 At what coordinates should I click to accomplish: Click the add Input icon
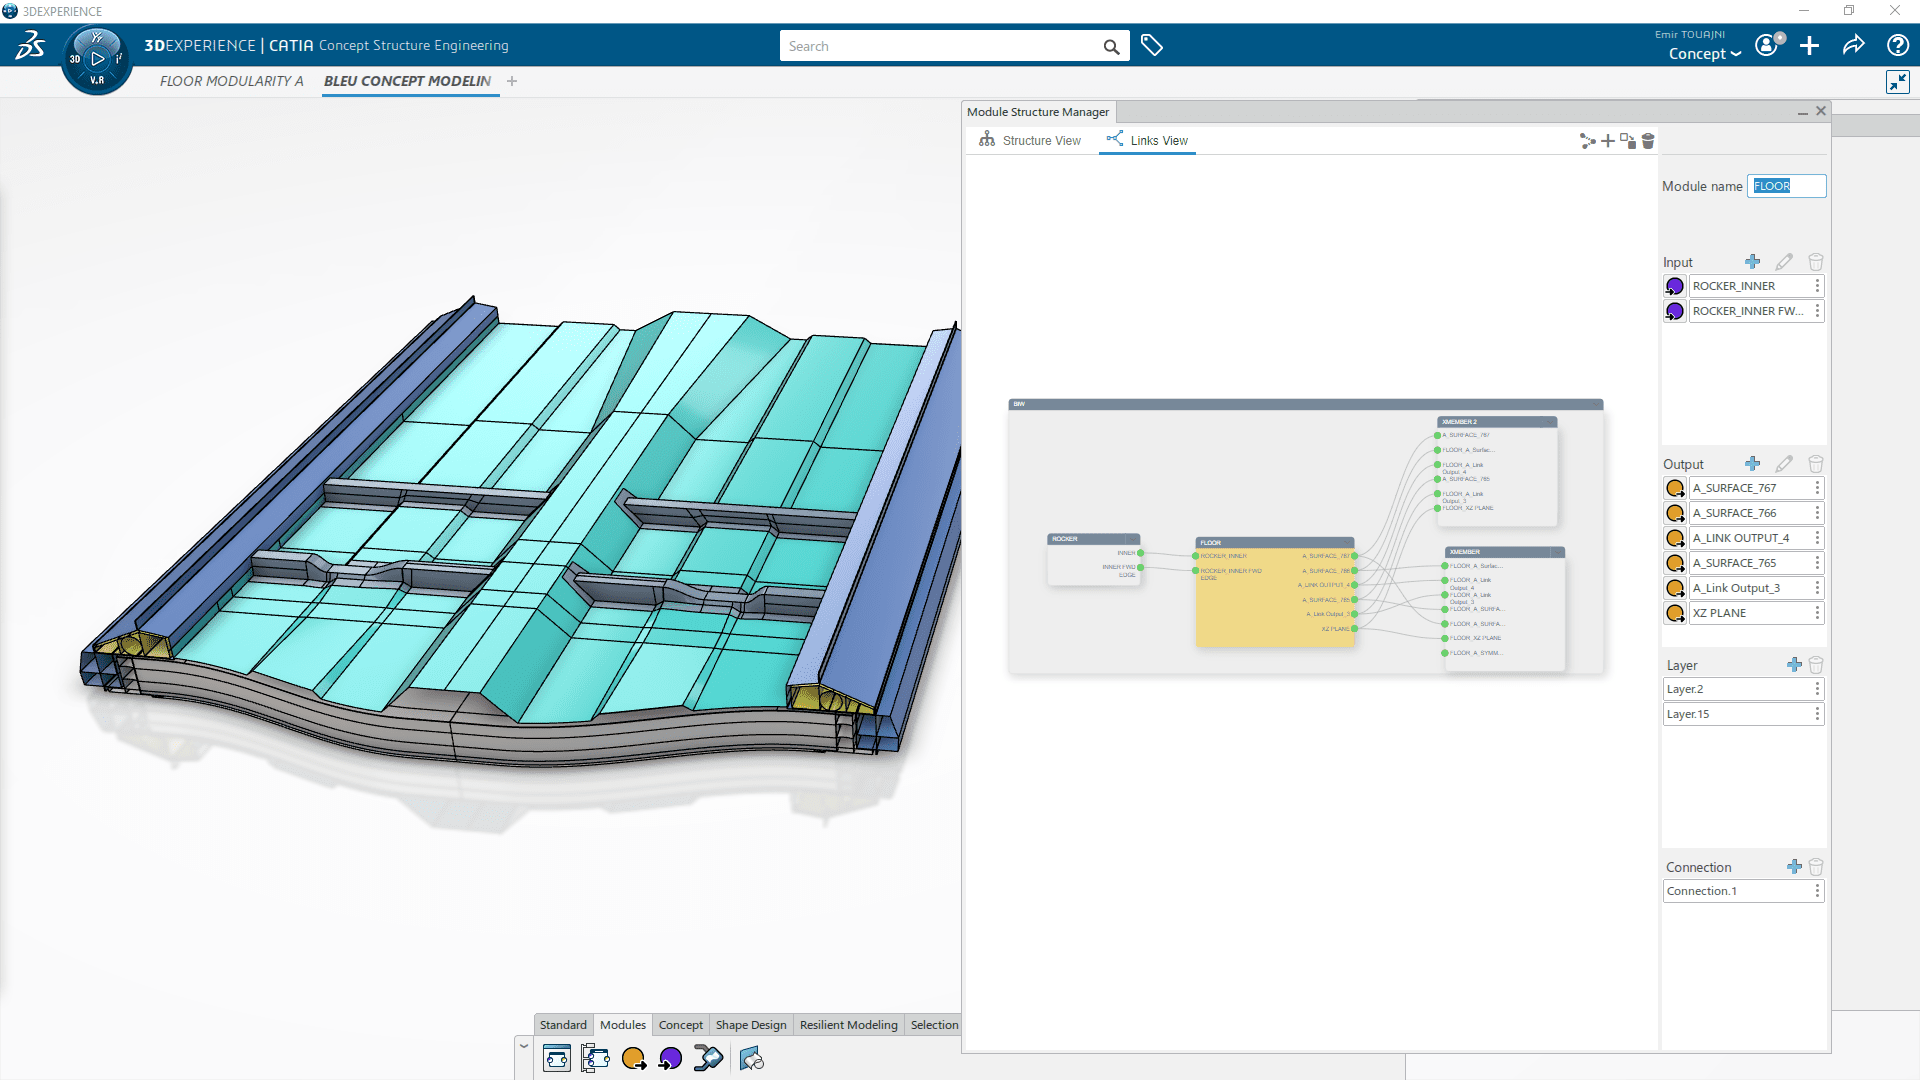pos(1755,261)
